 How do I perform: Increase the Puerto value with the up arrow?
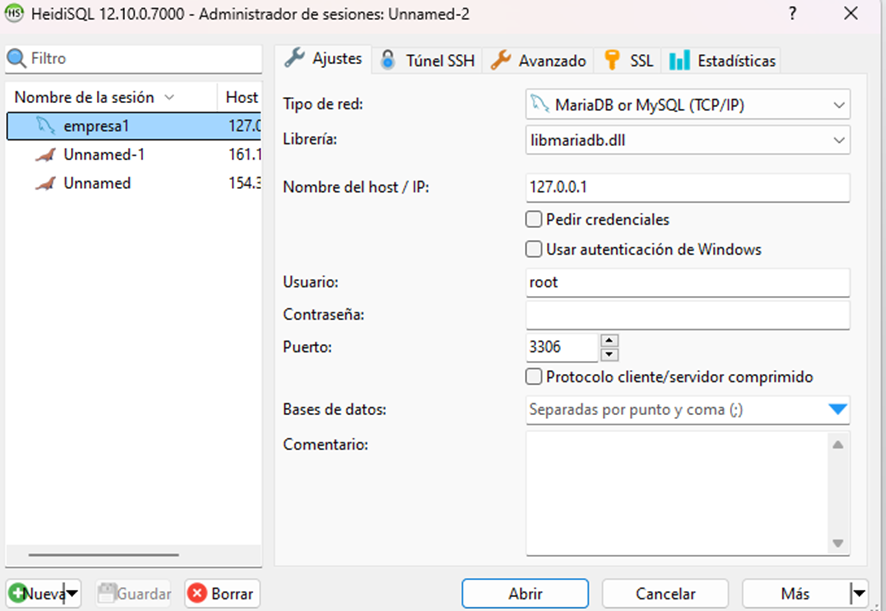(609, 342)
